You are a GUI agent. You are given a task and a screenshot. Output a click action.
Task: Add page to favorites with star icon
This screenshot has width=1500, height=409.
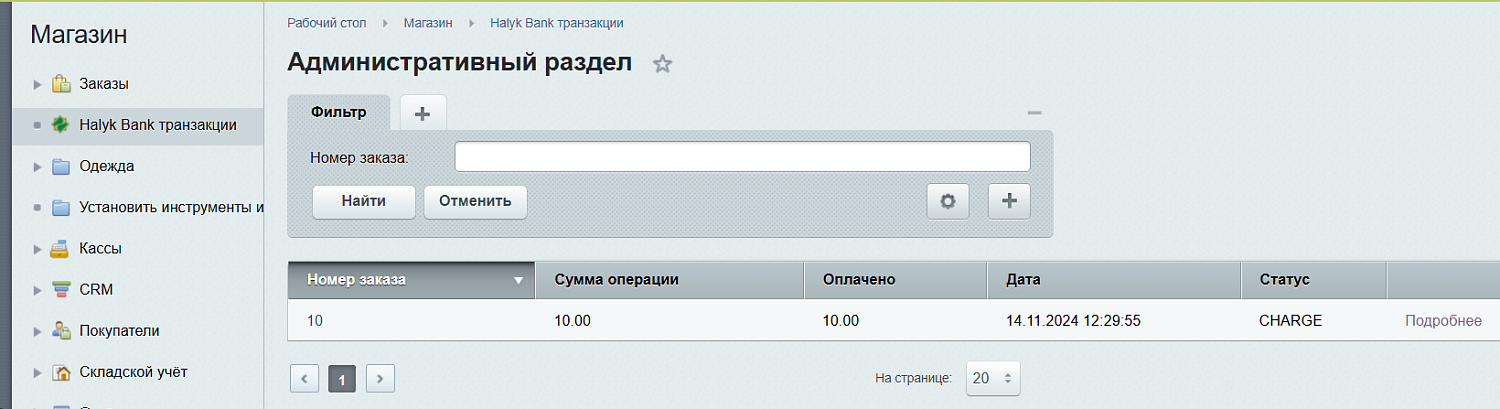pos(662,64)
